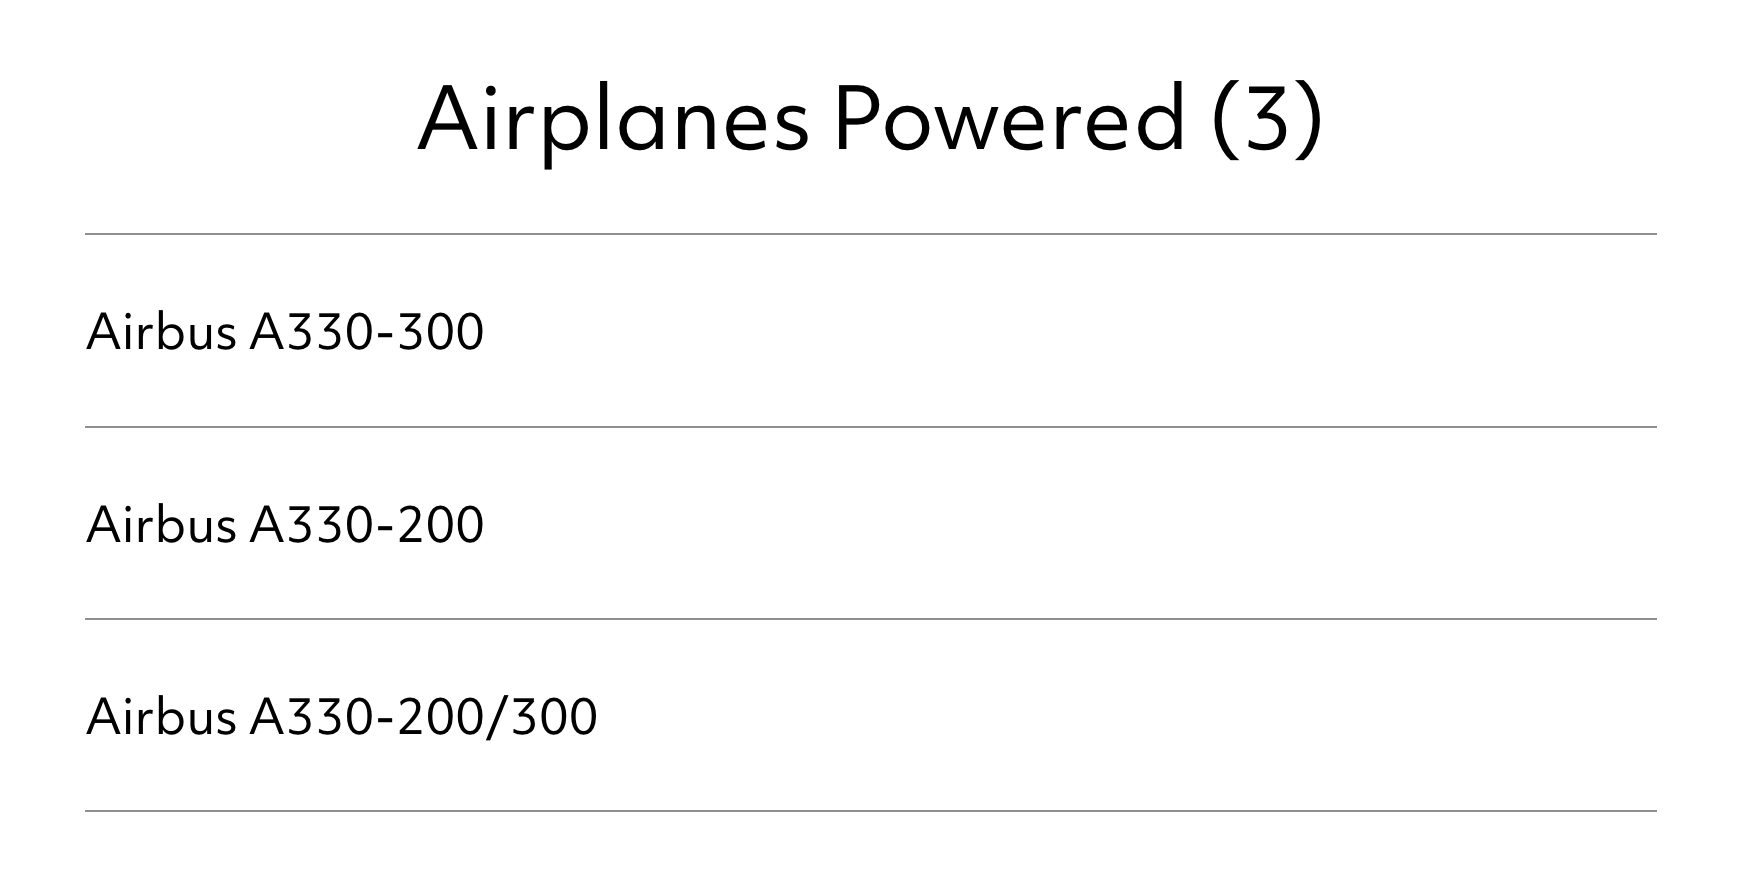Click the A330-200 model number in the second row
The width and height of the screenshot is (1746, 882).
coord(366,523)
